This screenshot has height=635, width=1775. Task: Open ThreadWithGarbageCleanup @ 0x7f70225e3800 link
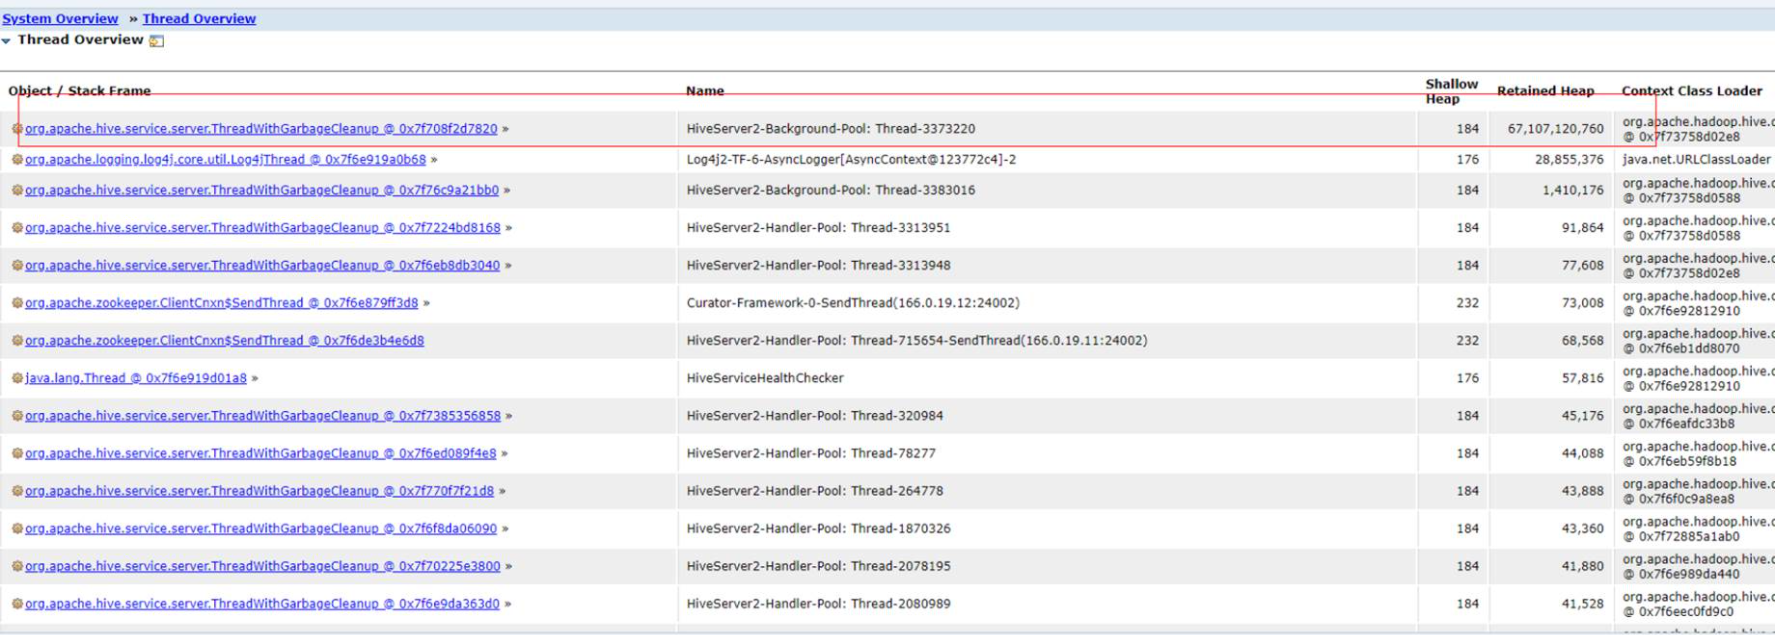[262, 566]
